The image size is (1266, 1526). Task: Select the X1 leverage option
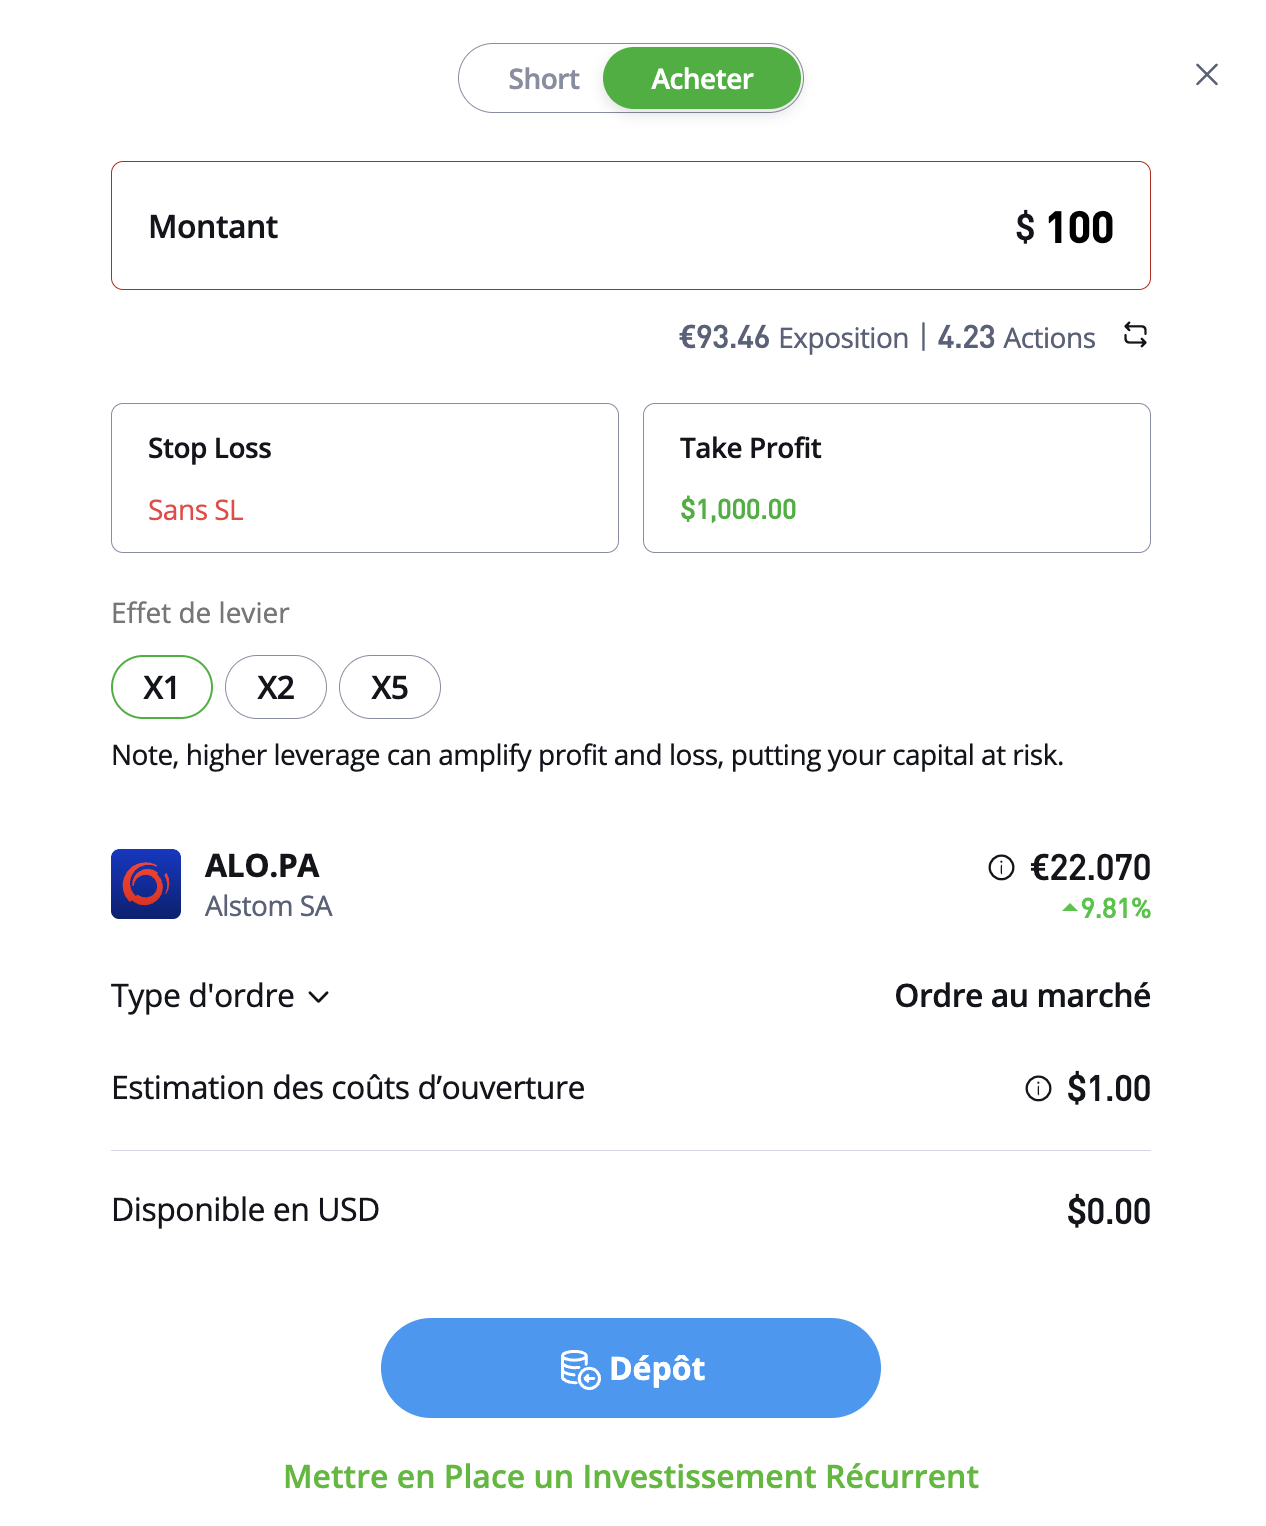(162, 687)
